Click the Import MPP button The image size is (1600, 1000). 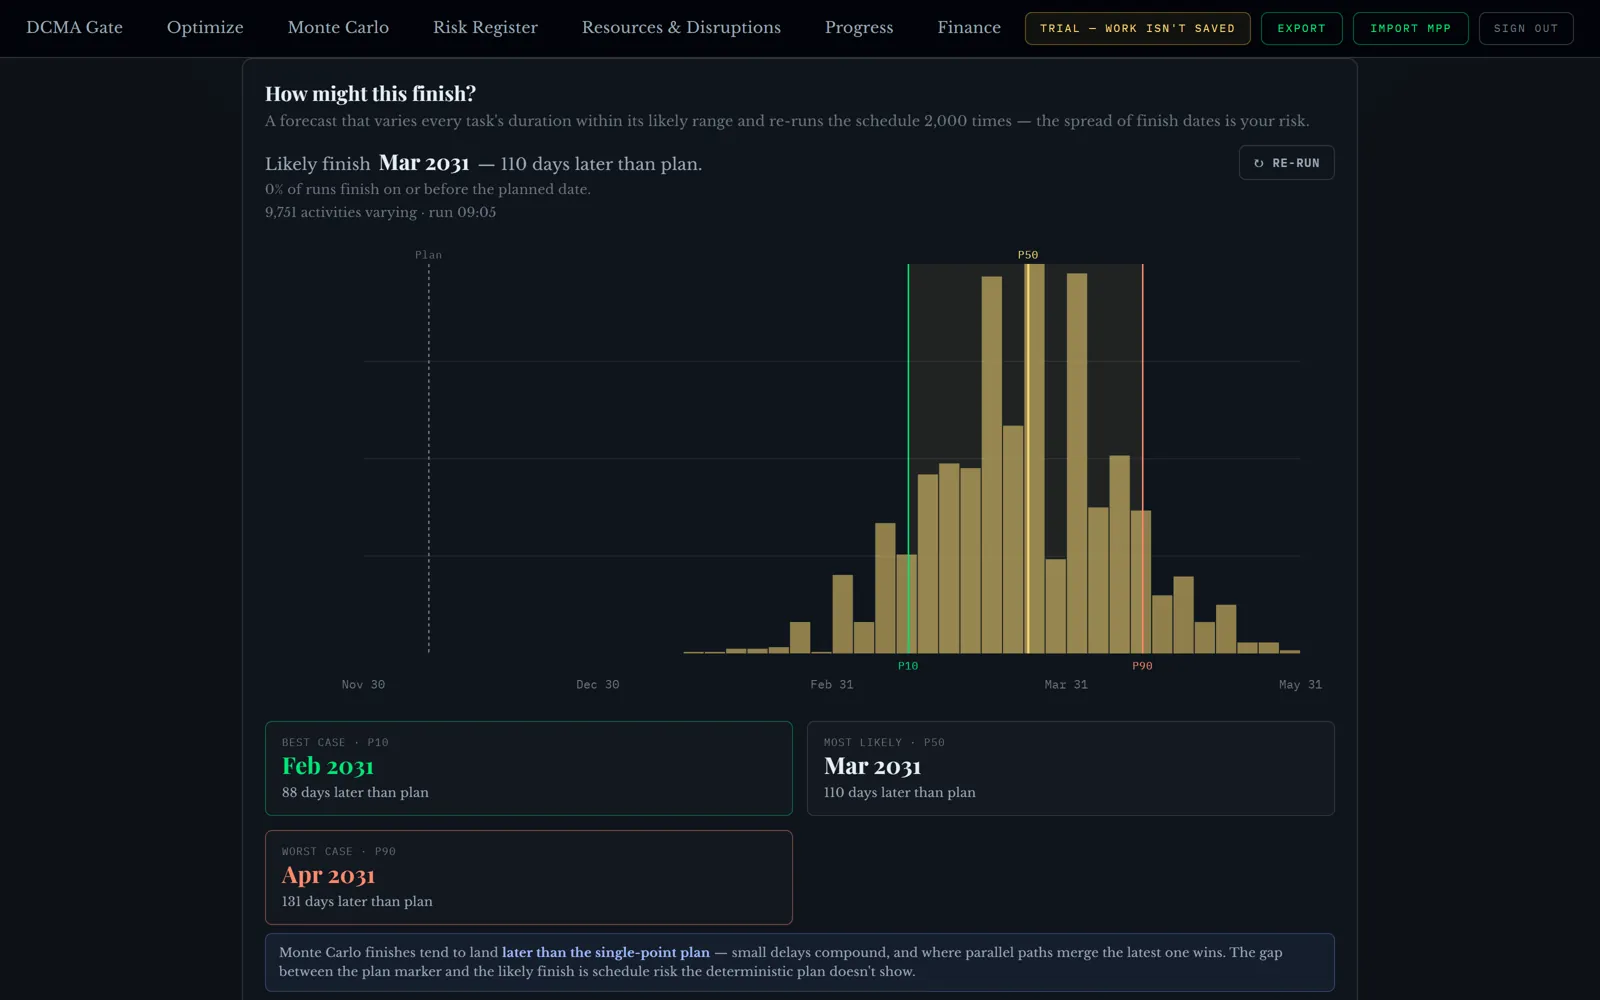pos(1410,28)
